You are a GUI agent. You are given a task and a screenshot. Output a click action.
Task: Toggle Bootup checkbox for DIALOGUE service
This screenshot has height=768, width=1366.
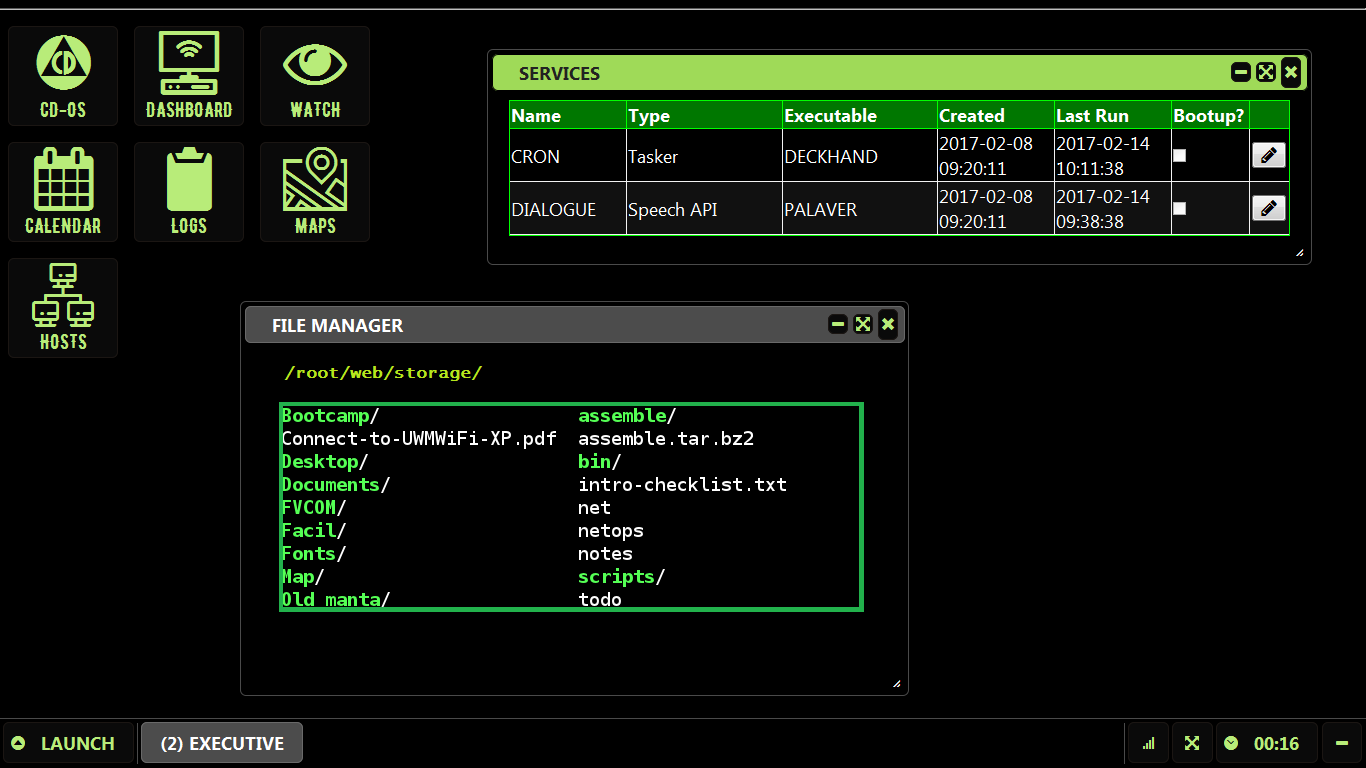pyautogui.click(x=1179, y=209)
